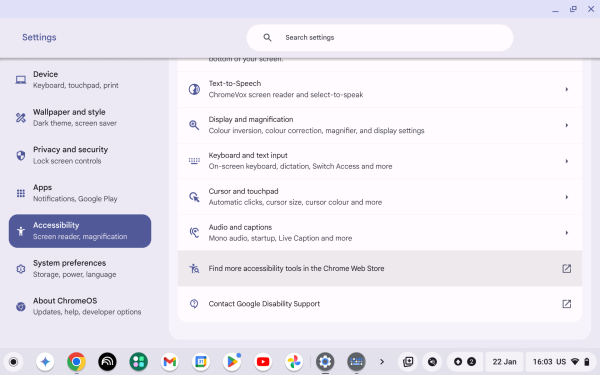Click the Keyboard and text input icon
The image size is (600, 375).
(194, 161)
